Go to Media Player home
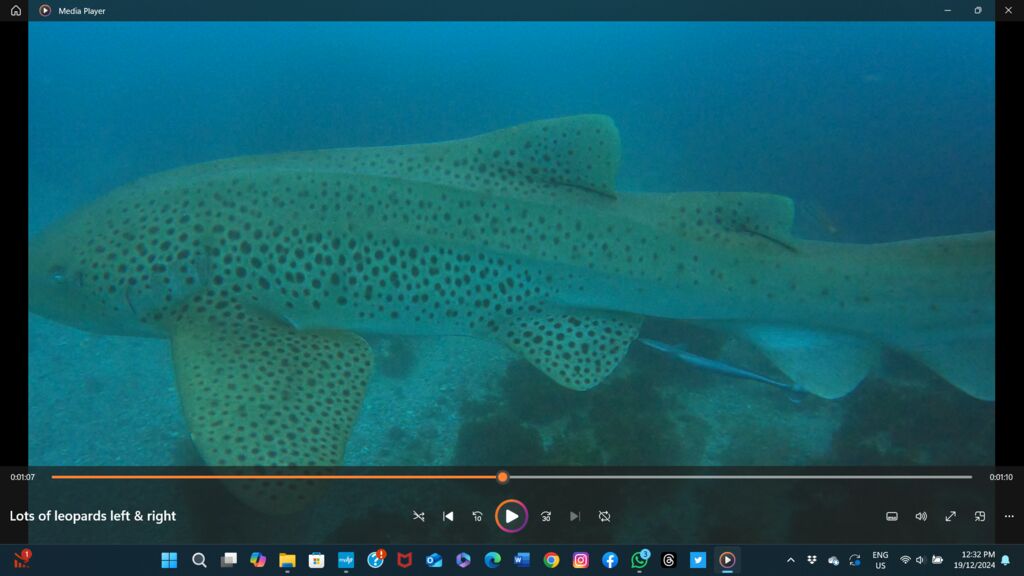Viewport: 1024px width, 576px height. (15, 10)
